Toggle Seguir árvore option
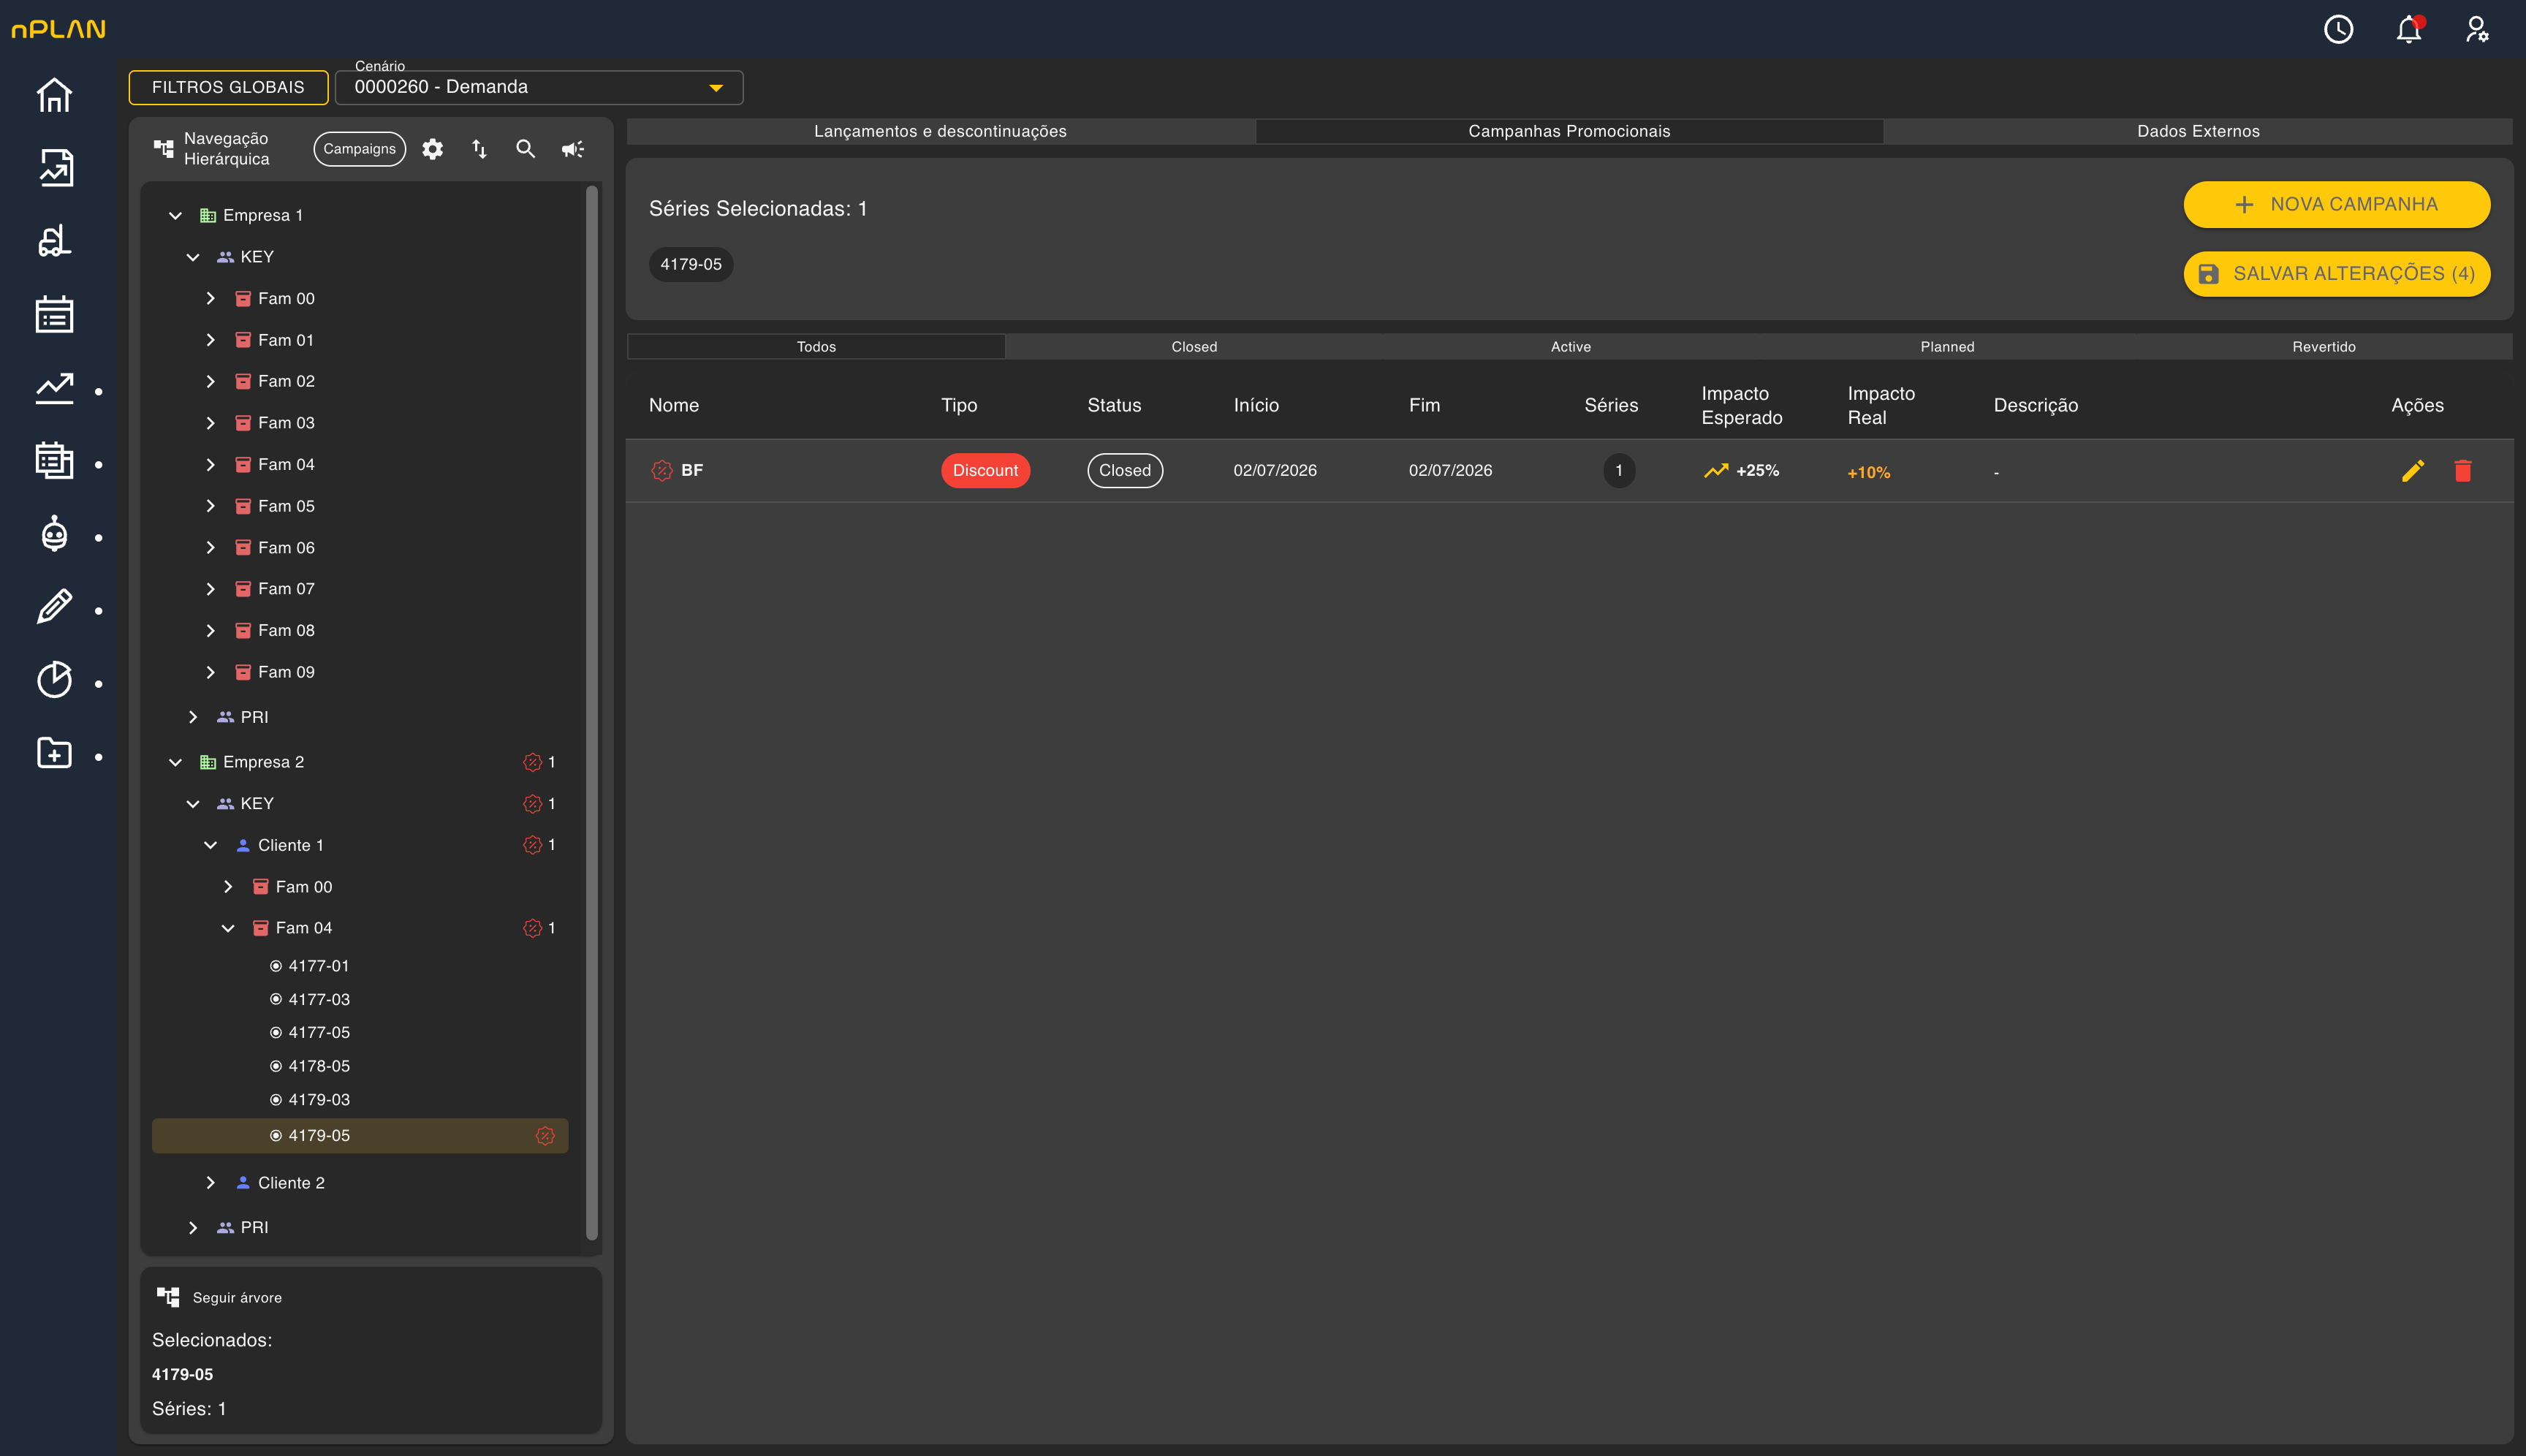The height and width of the screenshot is (1456, 2526). 220,1297
